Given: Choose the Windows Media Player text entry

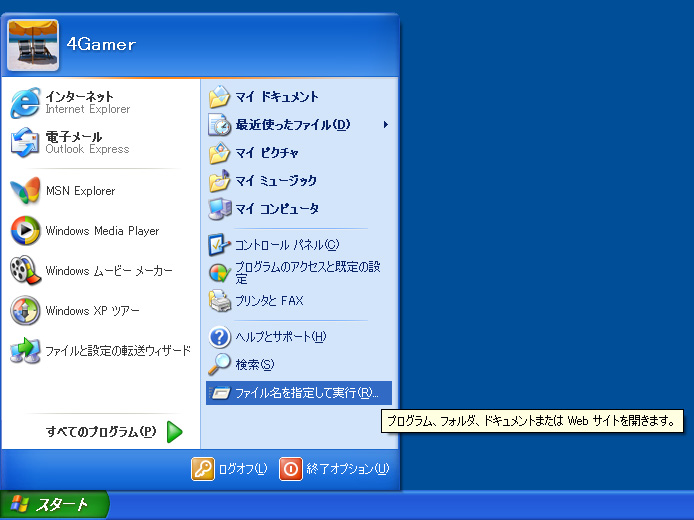Looking at the screenshot, I should (x=102, y=231).
